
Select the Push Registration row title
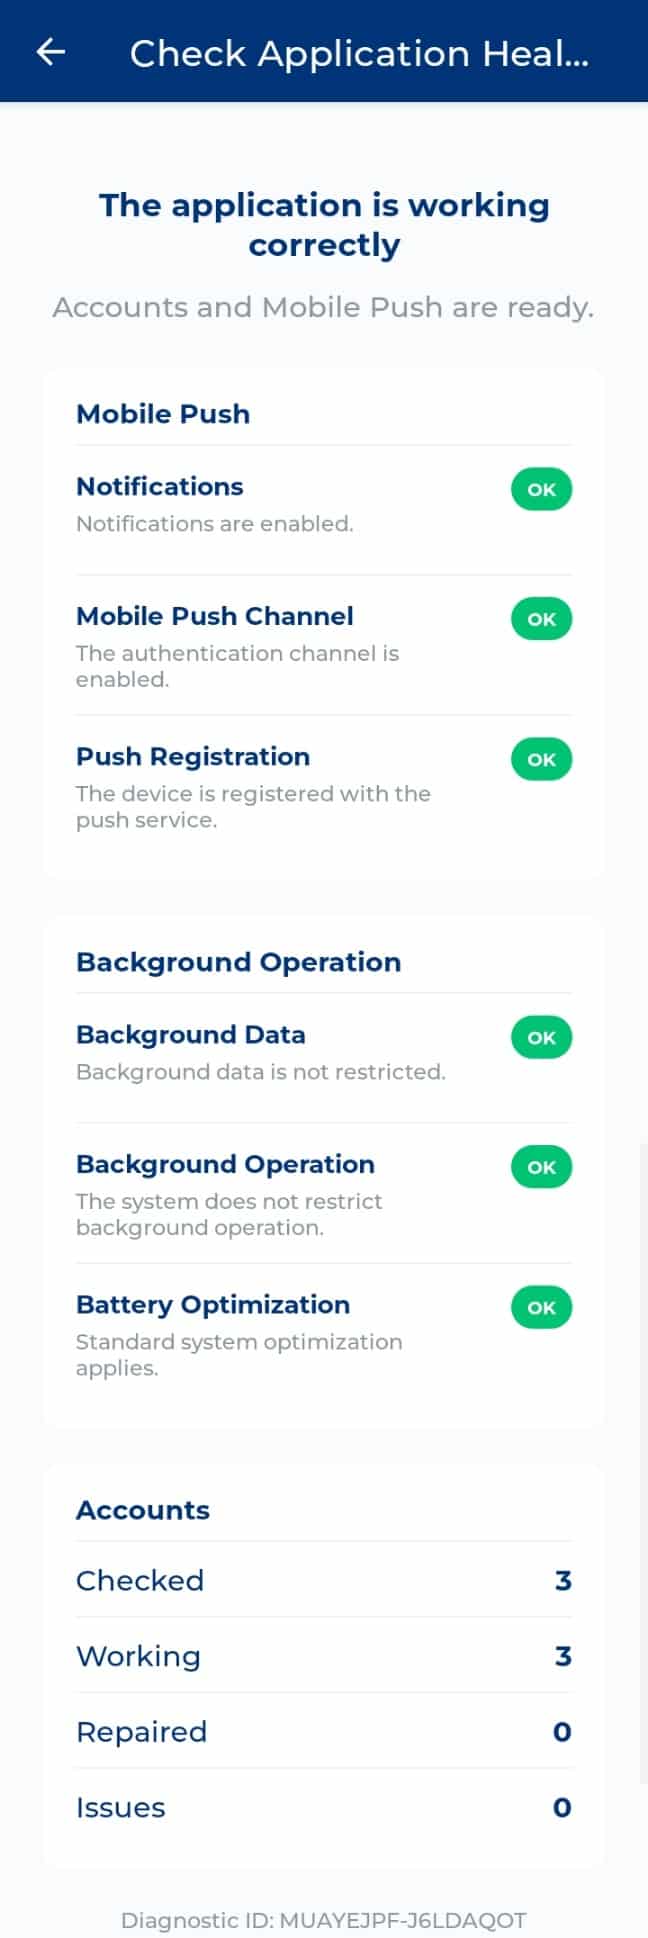point(193,756)
